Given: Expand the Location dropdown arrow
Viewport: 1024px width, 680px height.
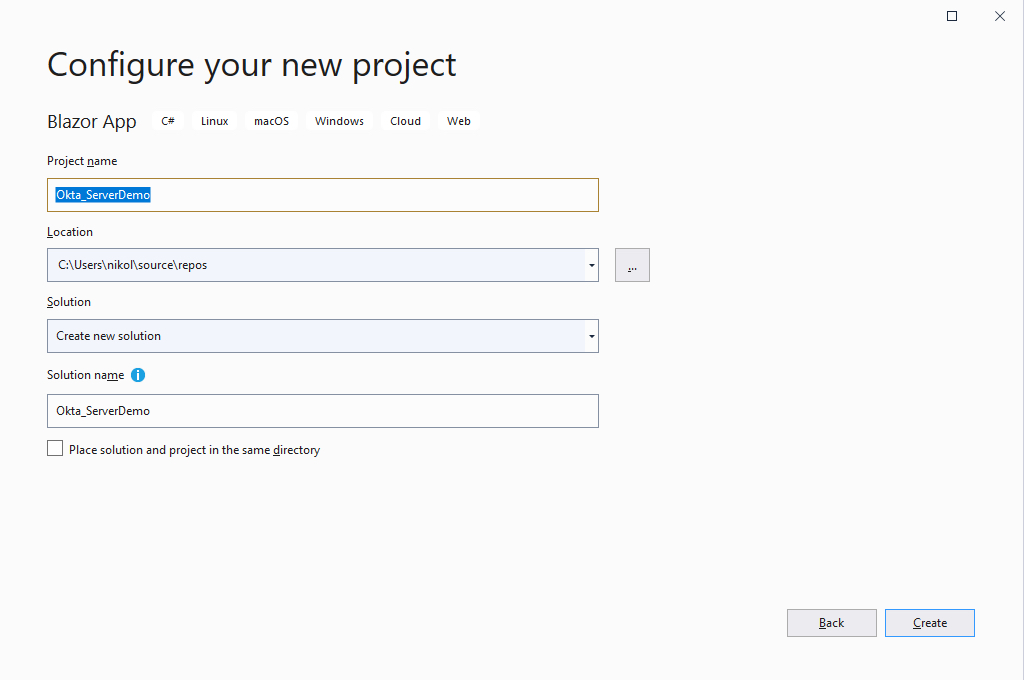Looking at the screenshot, I should [592, 265].
